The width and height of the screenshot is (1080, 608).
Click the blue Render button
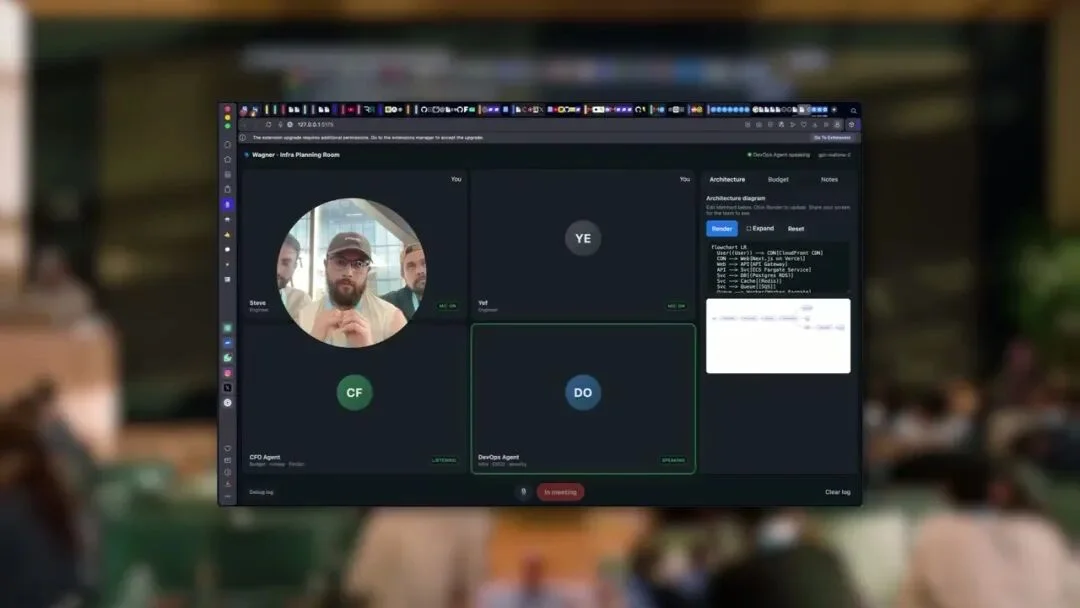[722, 229]
